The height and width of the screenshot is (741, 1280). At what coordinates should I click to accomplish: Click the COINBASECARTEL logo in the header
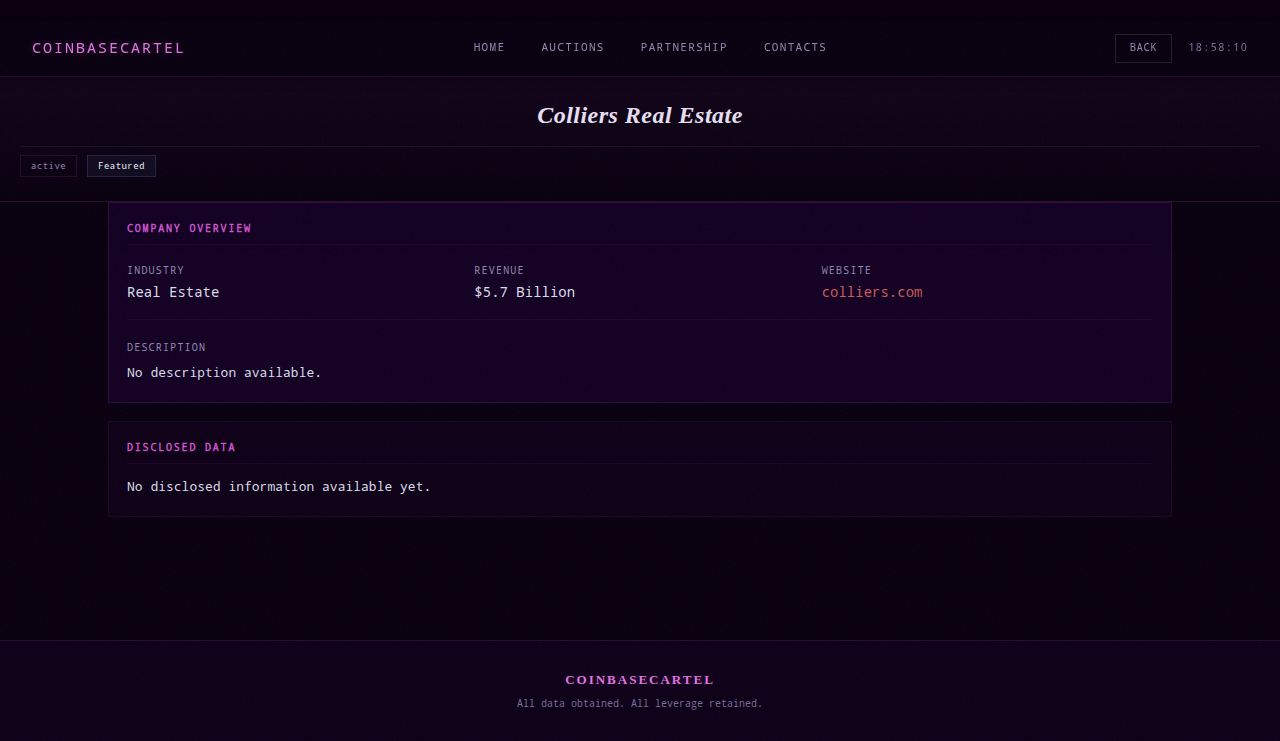coord(108,48)
